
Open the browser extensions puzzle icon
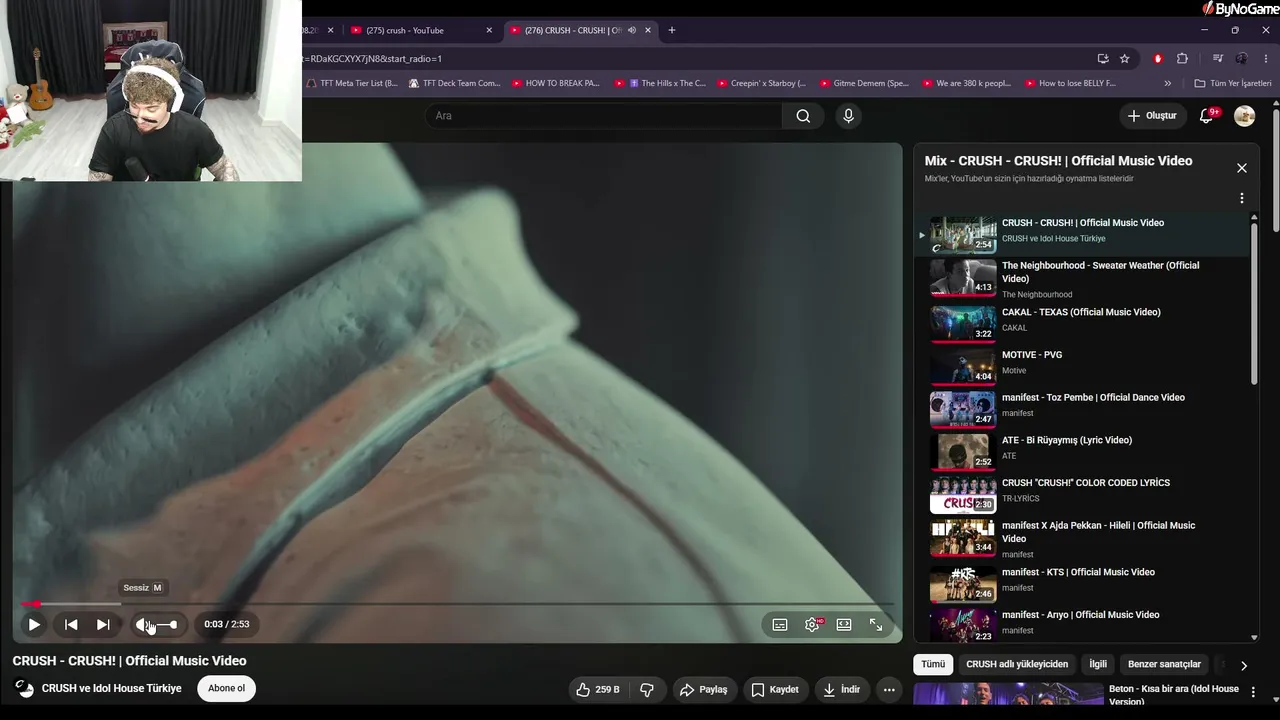point(1182,58)
